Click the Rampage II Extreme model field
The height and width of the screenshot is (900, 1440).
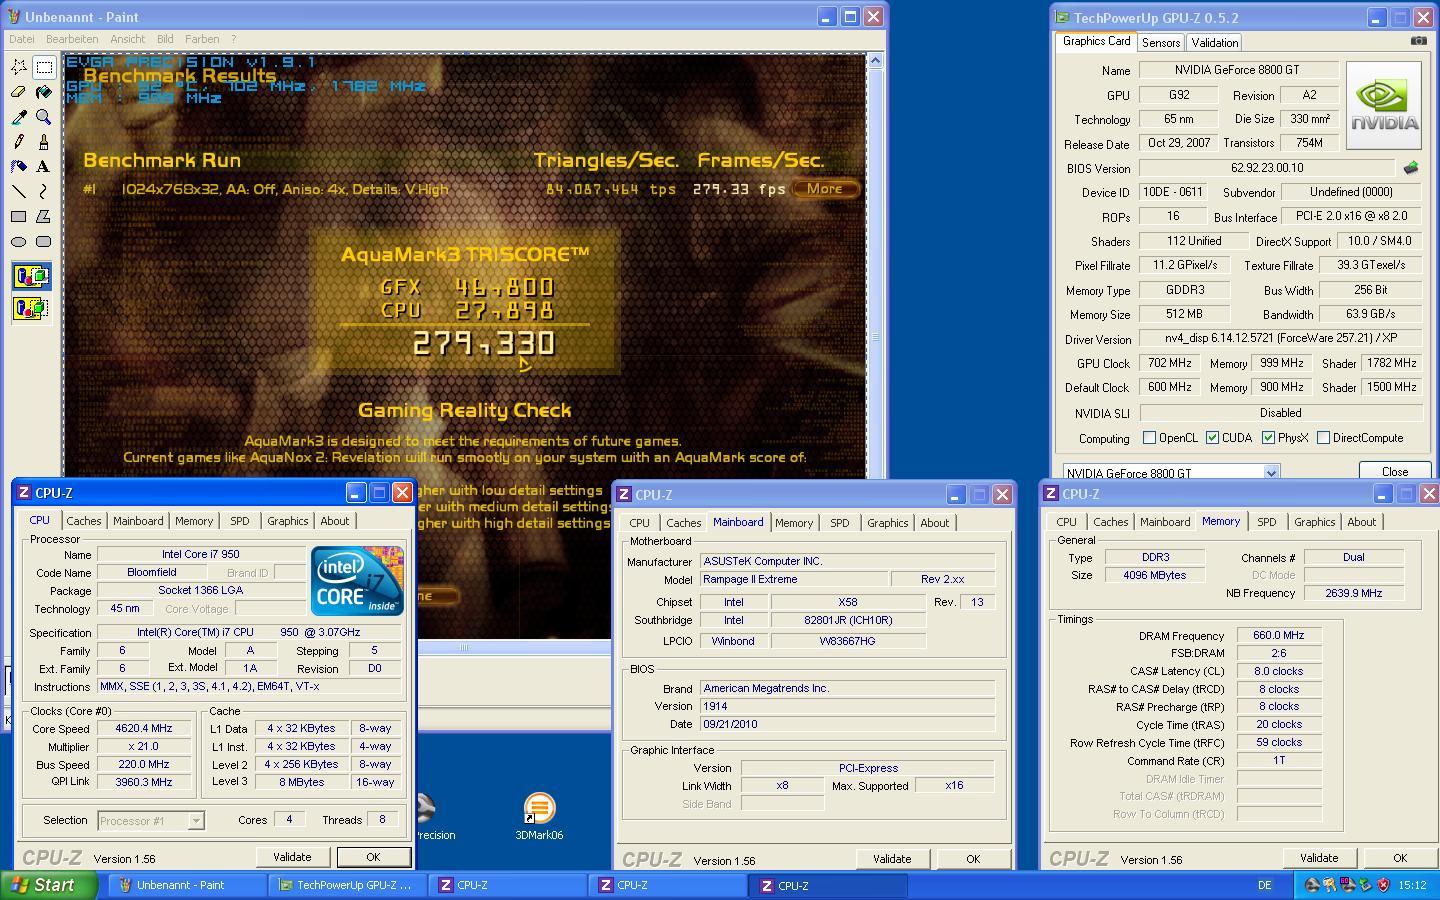click(x=793, y=579)
